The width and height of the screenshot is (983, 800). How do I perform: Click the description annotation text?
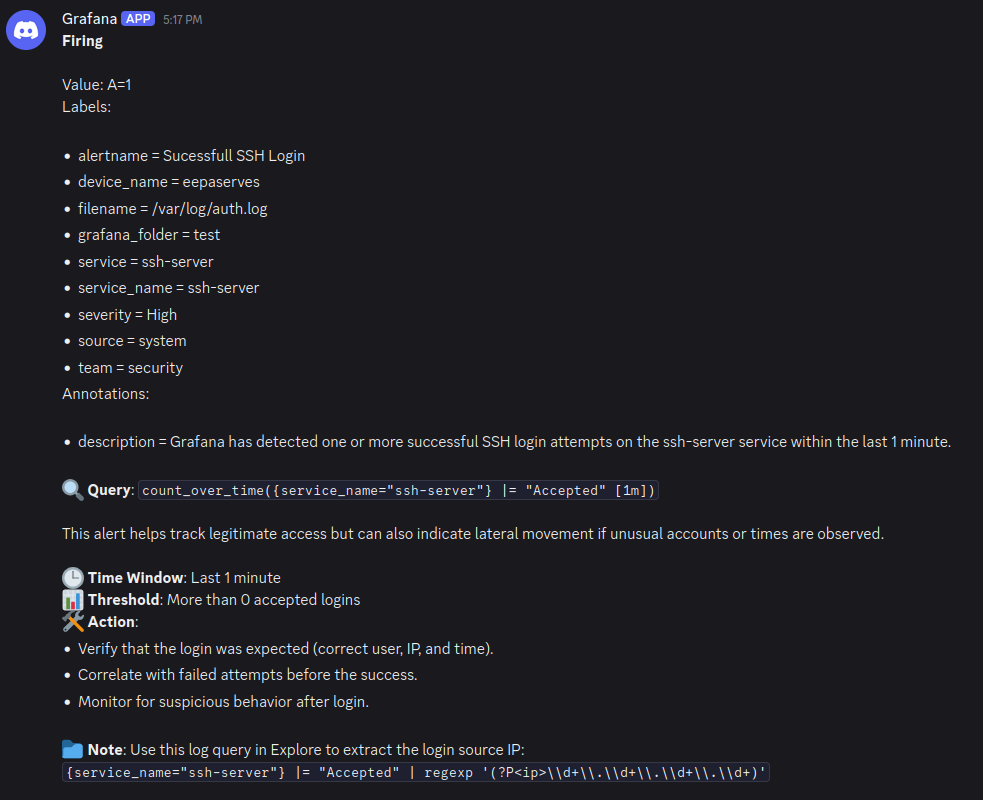tap(514, 442)
